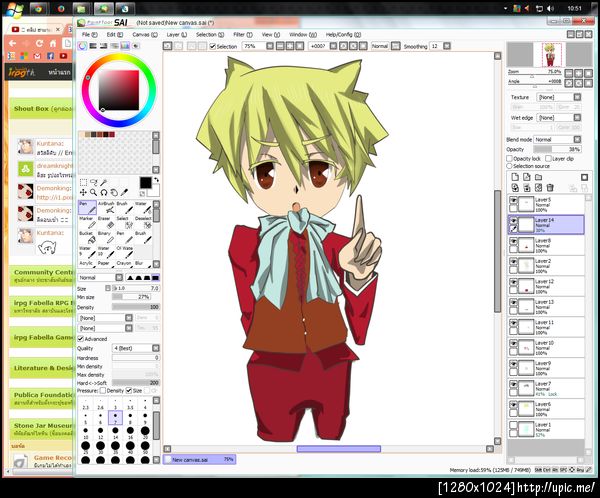This screenshot has width=600, height=498.
Task: Open the File menu
Action: pyautogui.click(x=90, y=34)
